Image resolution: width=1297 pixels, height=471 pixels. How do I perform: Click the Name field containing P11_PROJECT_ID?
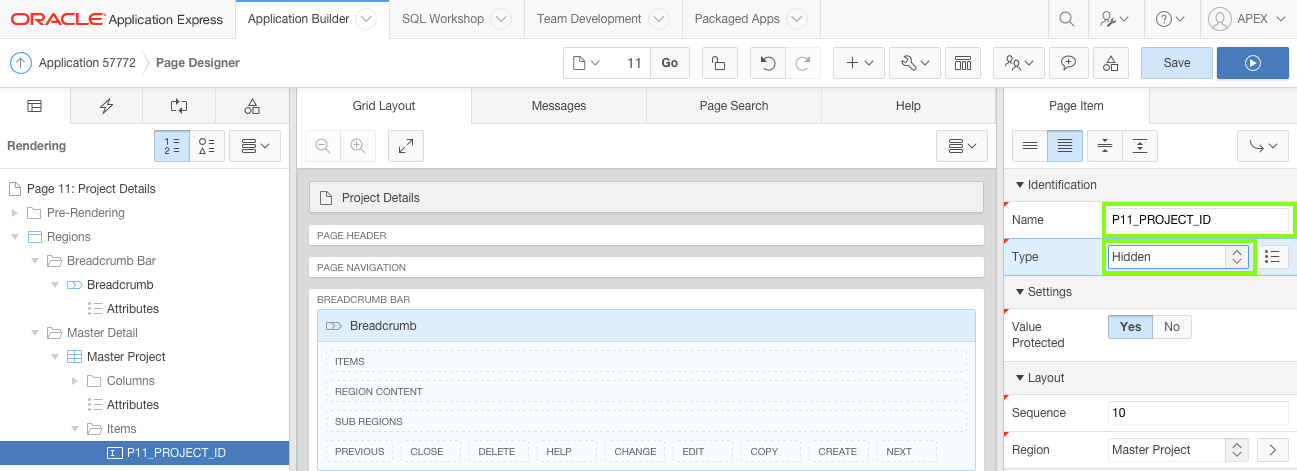pyautogui.click(x=1197, y=219)
